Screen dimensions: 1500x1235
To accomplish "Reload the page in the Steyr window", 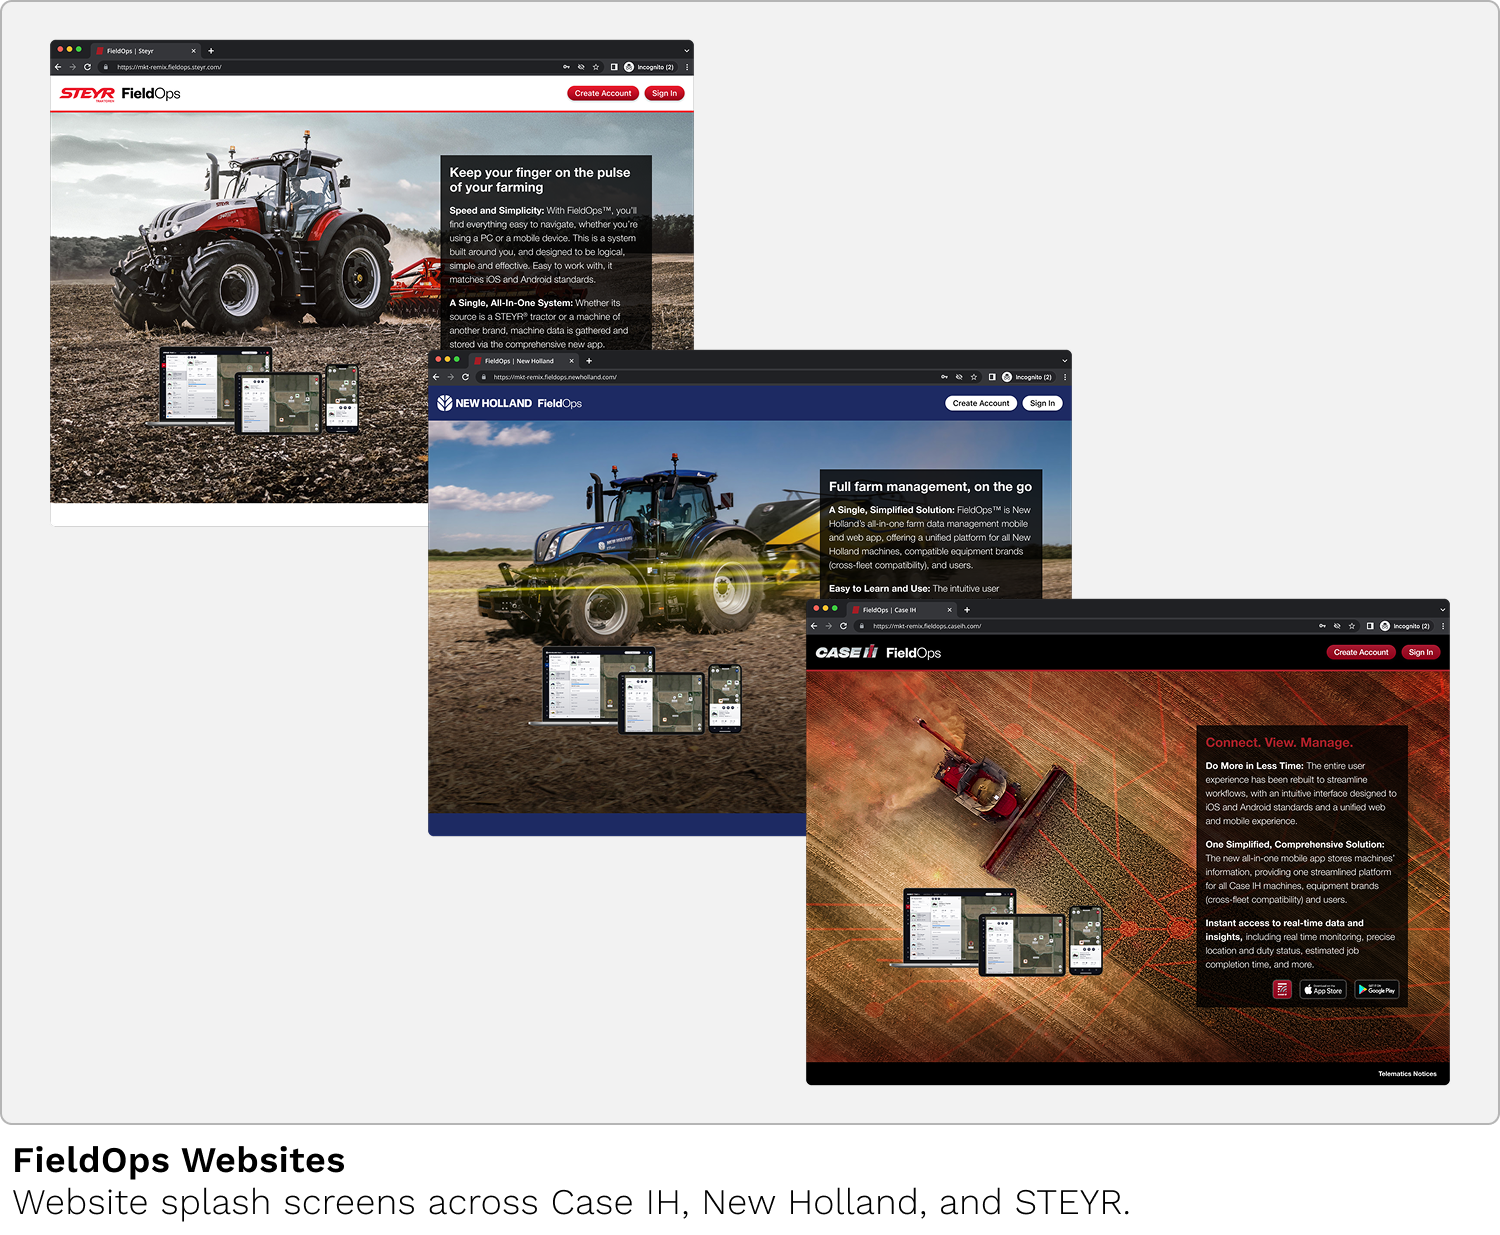I will [87, 67].
